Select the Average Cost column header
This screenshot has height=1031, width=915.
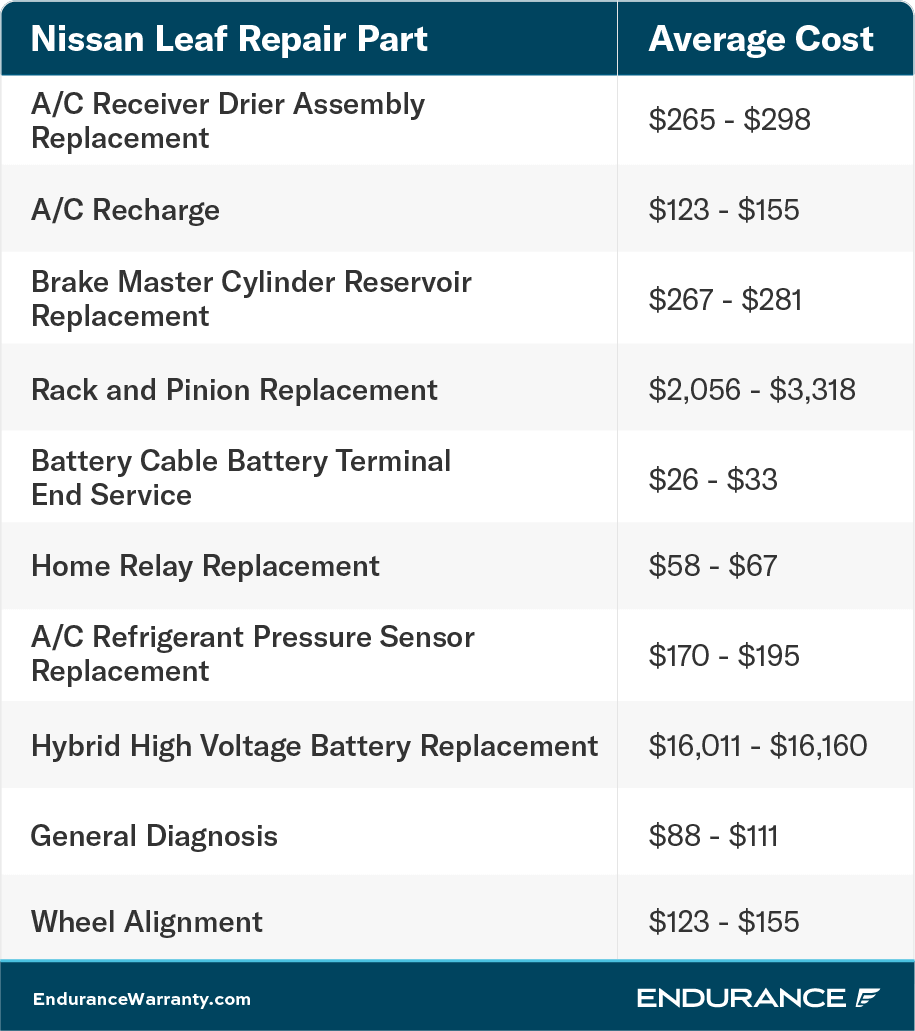[x=761, y=39]
